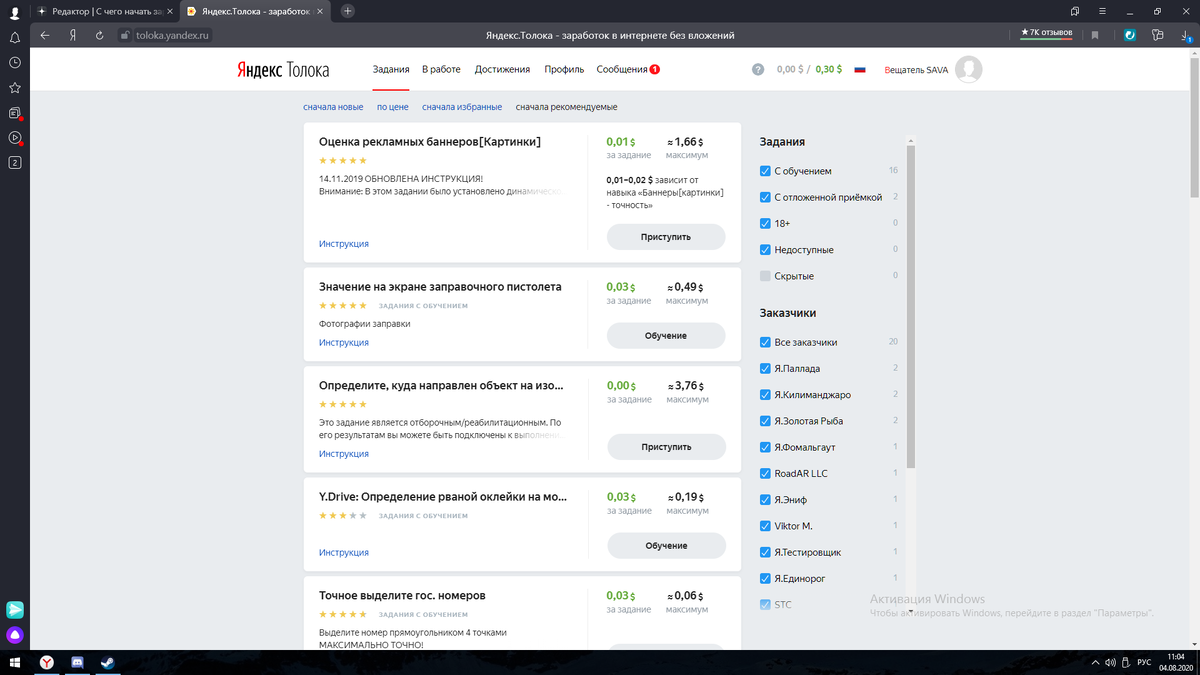Open bookmarks star in browser sidebar
1200x675 pixels.
[x=14, y=87]
